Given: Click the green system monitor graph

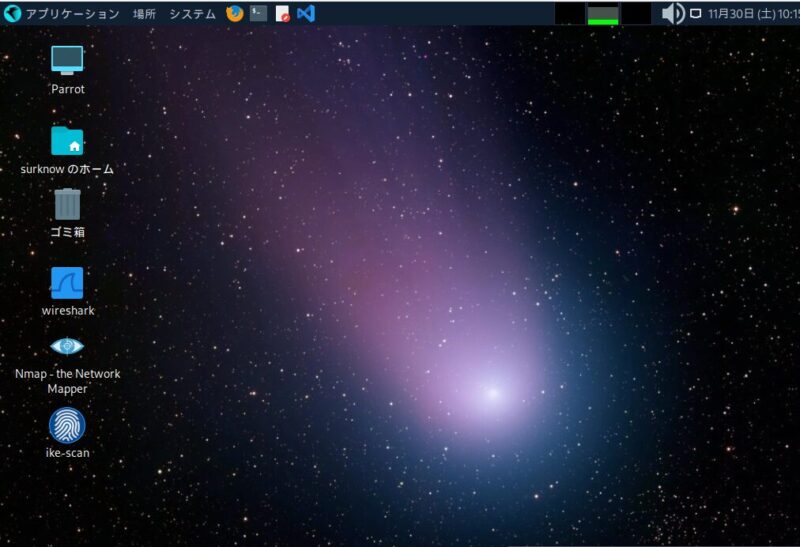Looking at the screenshot, I should tap(603, 14).
